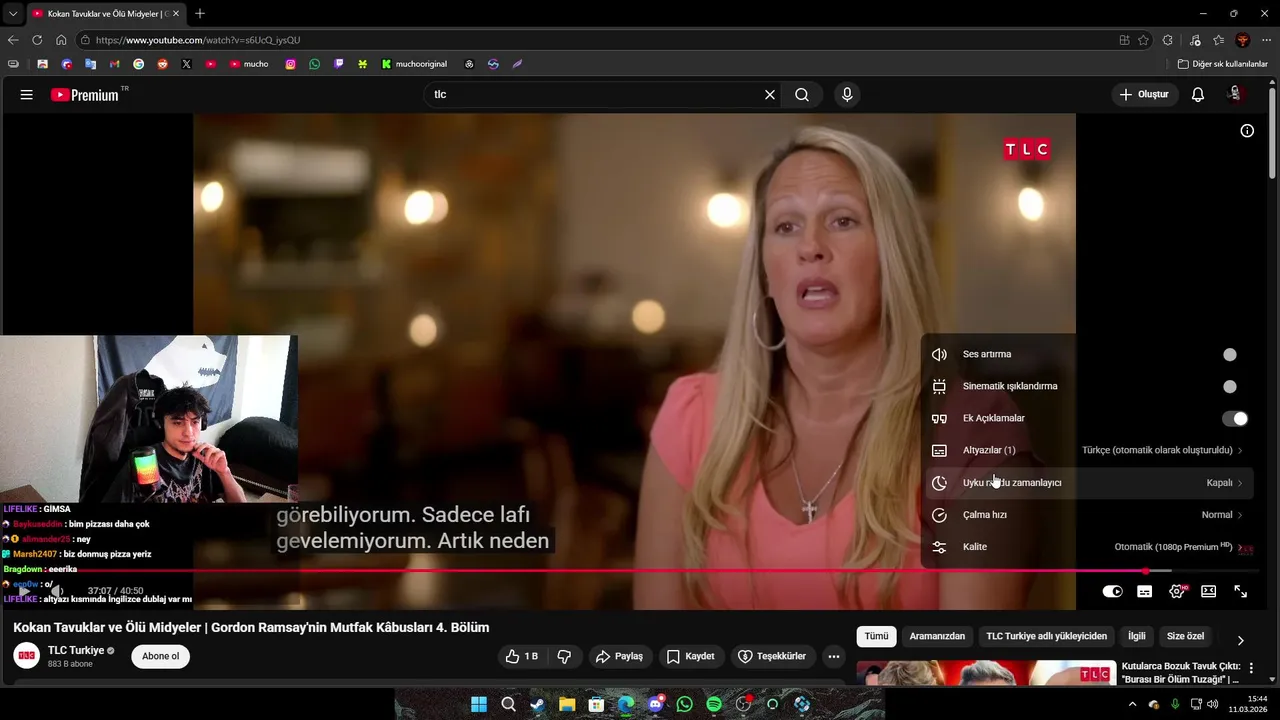Start voice search with microphone
The image size is (1280, 720).
[x=847, y=95]
